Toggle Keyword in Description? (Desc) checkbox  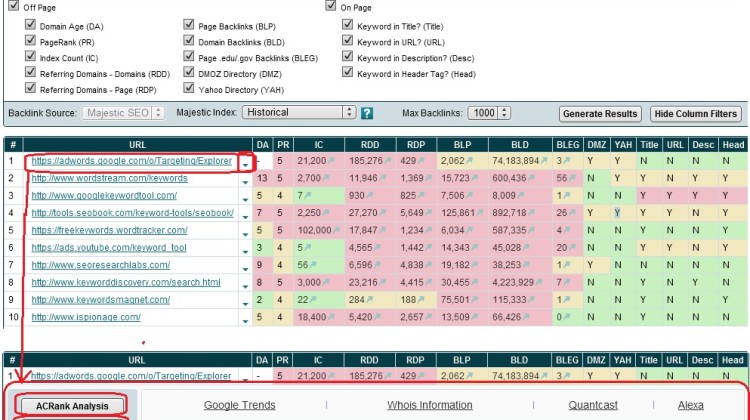348,56
